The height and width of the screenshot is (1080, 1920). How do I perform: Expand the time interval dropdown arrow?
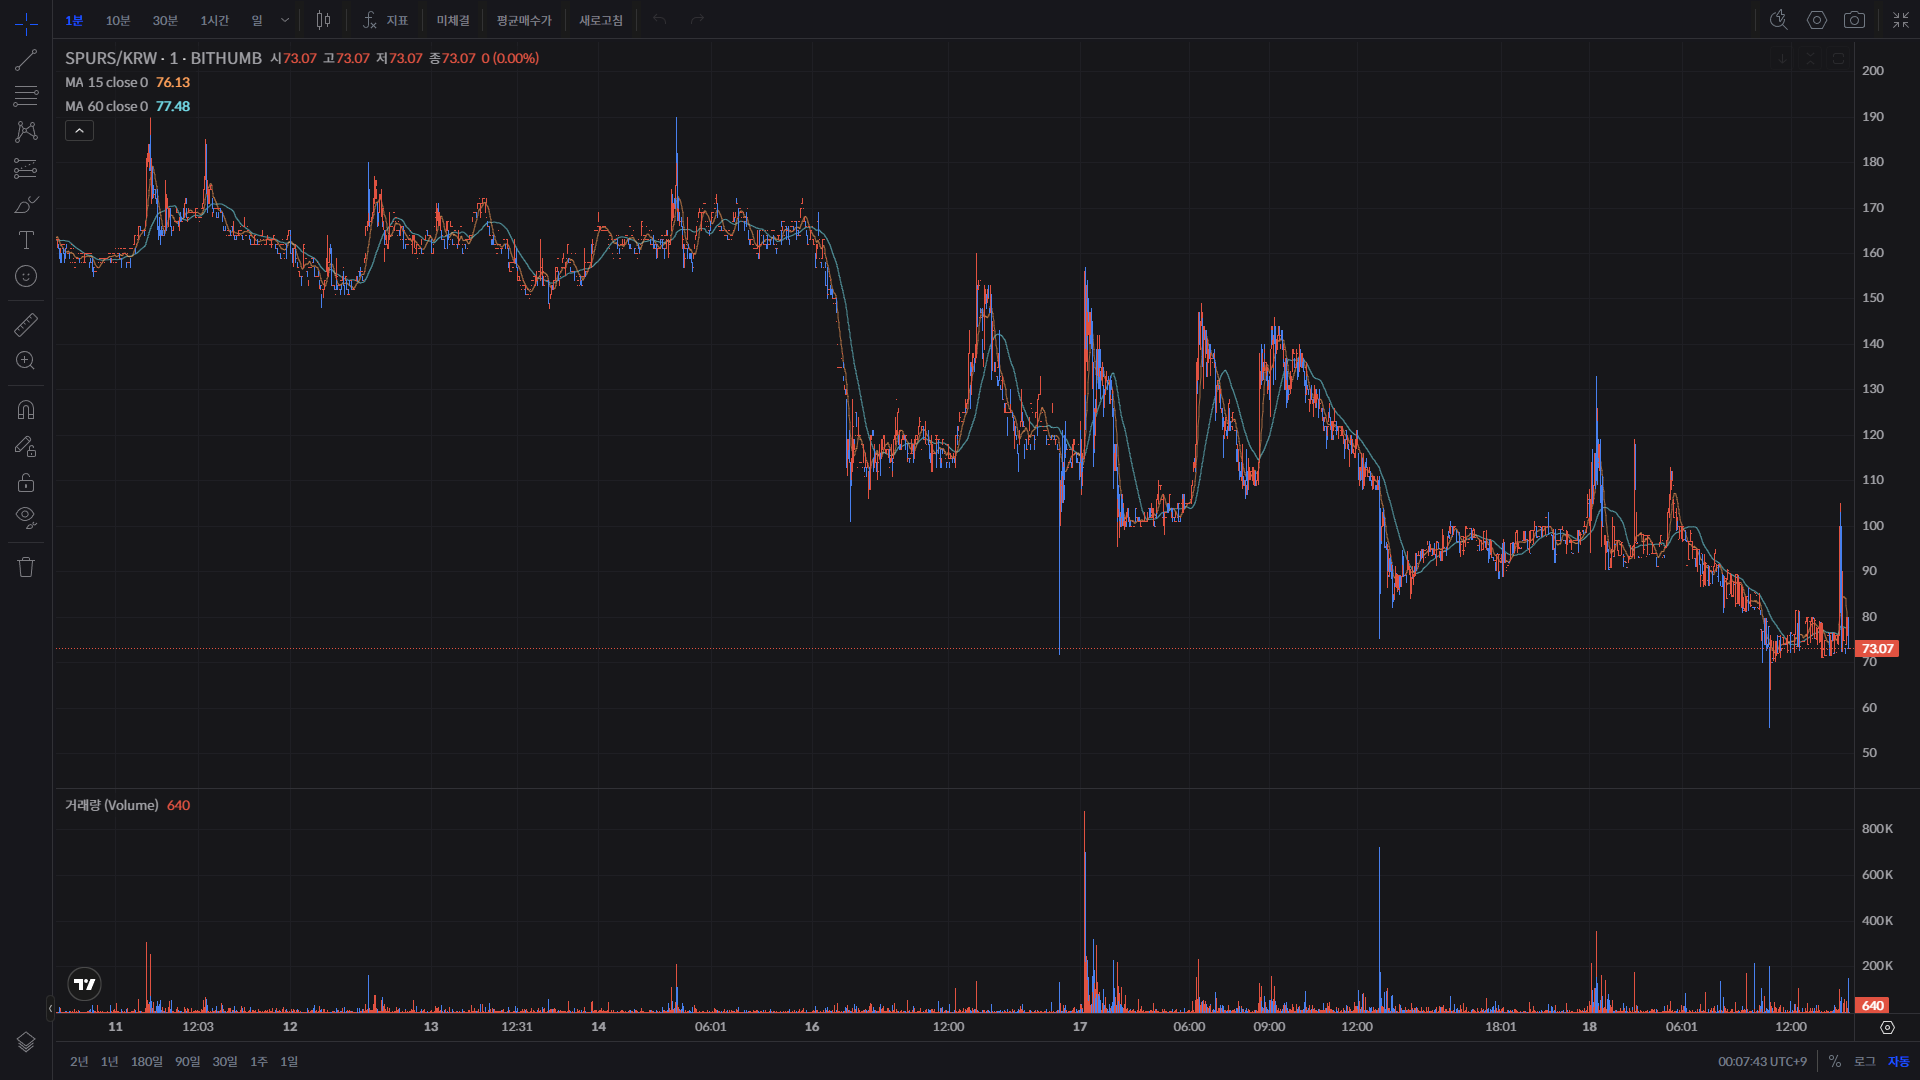coord(285,20)
